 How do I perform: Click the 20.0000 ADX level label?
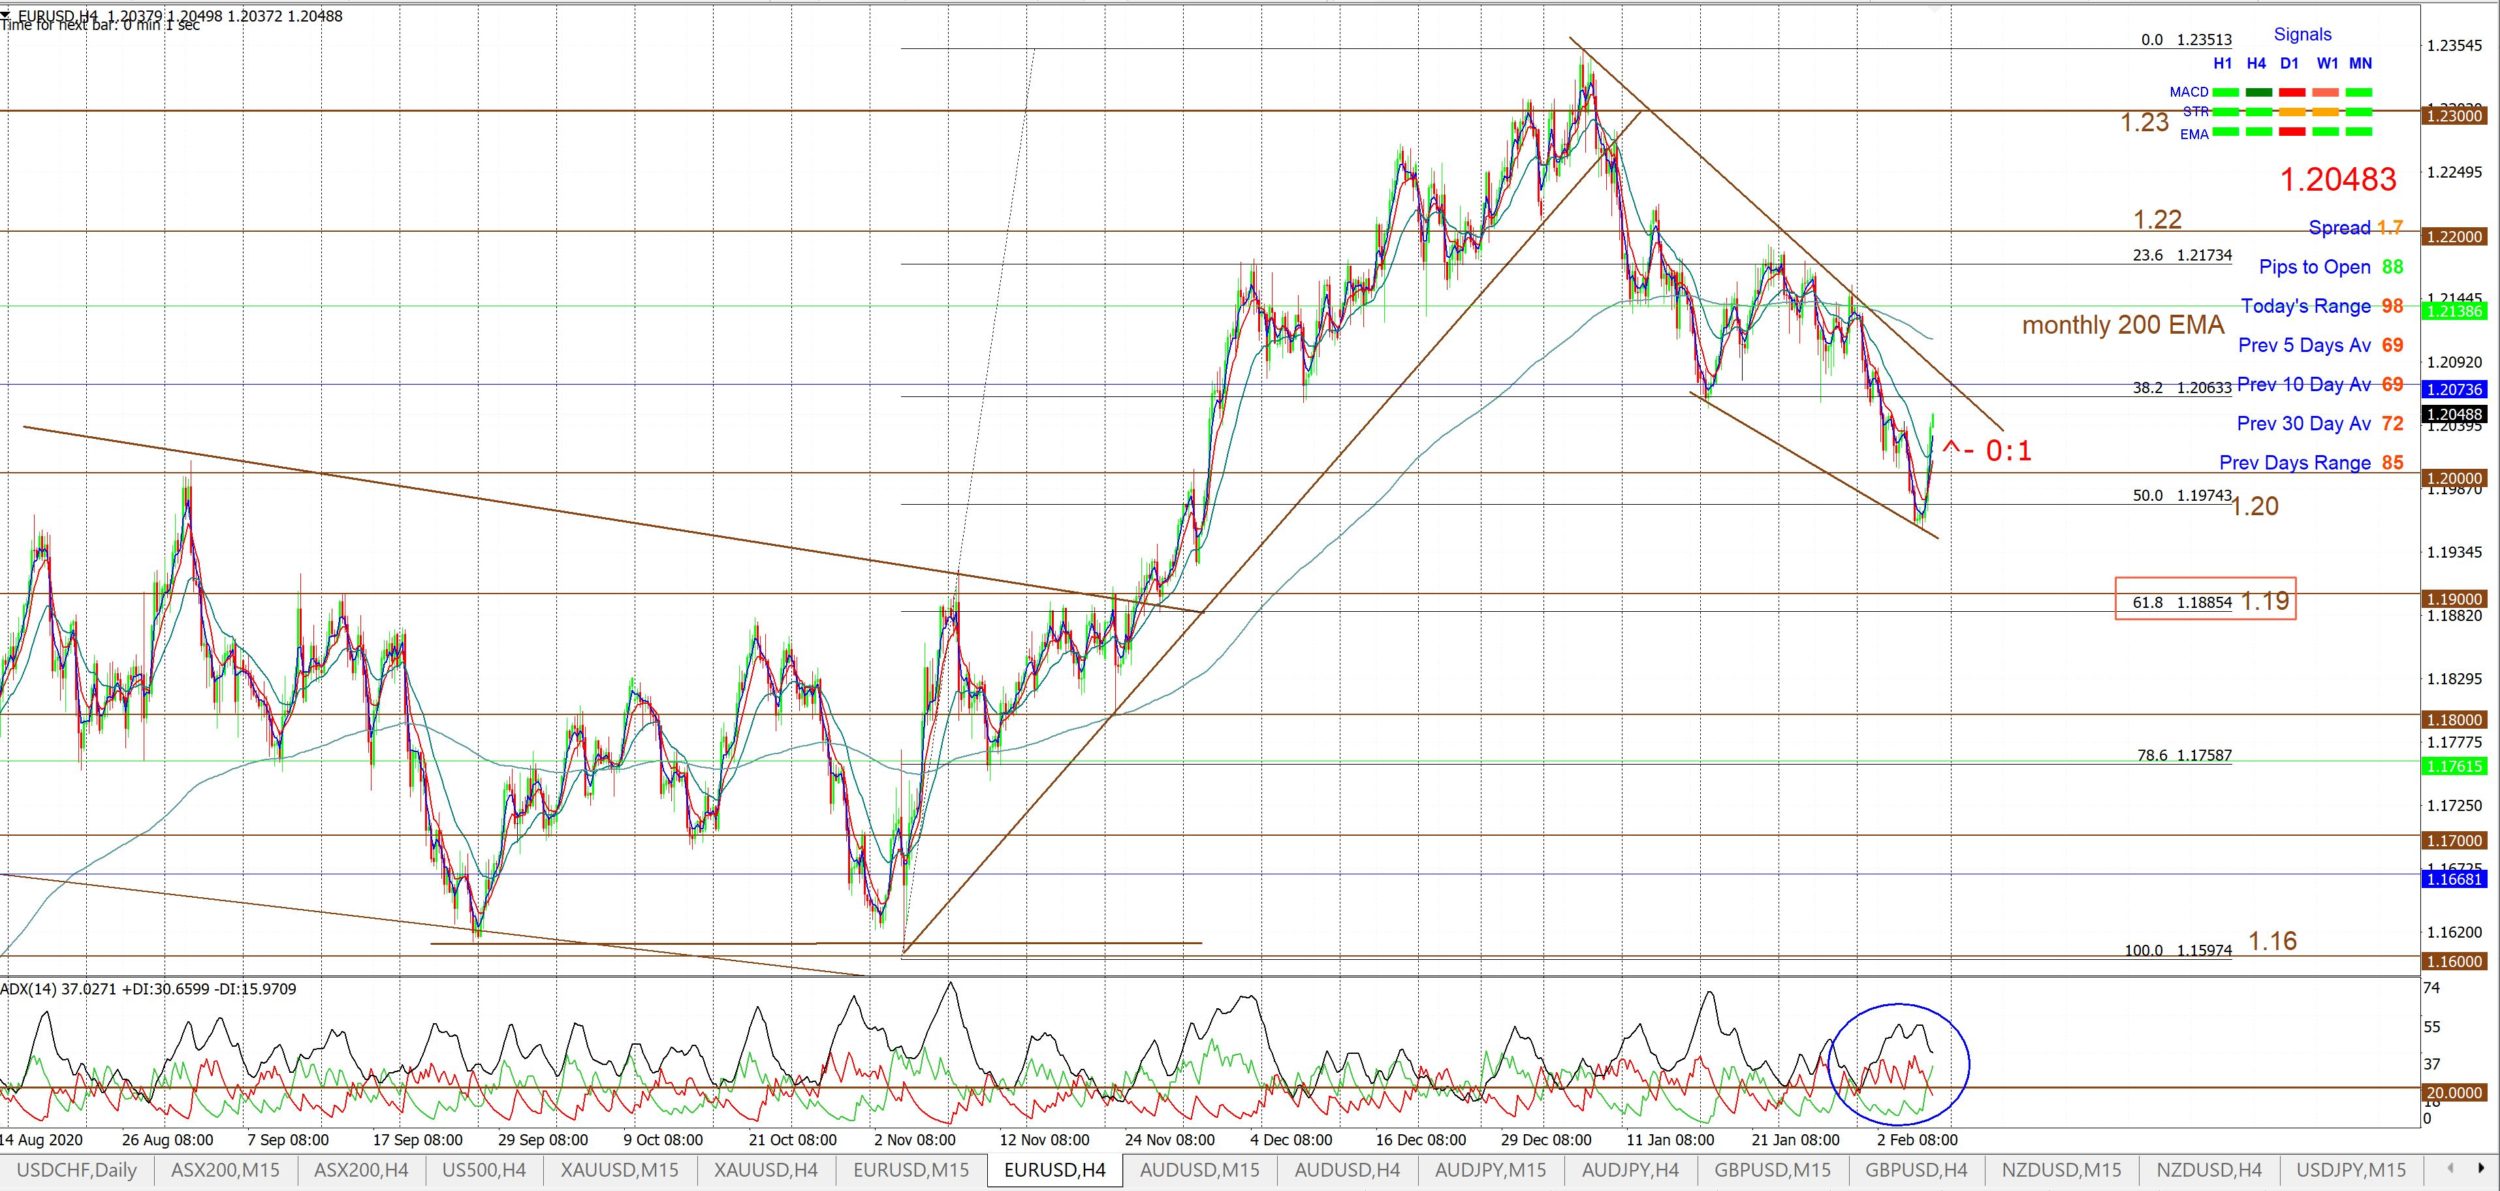pyautogui.click(x=2454, y=1093)
